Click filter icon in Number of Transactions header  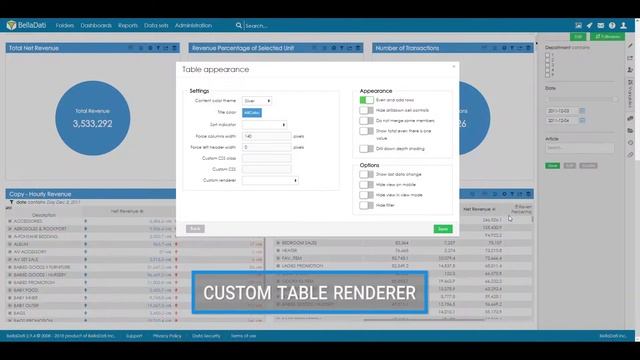click(x=512, y=48)
